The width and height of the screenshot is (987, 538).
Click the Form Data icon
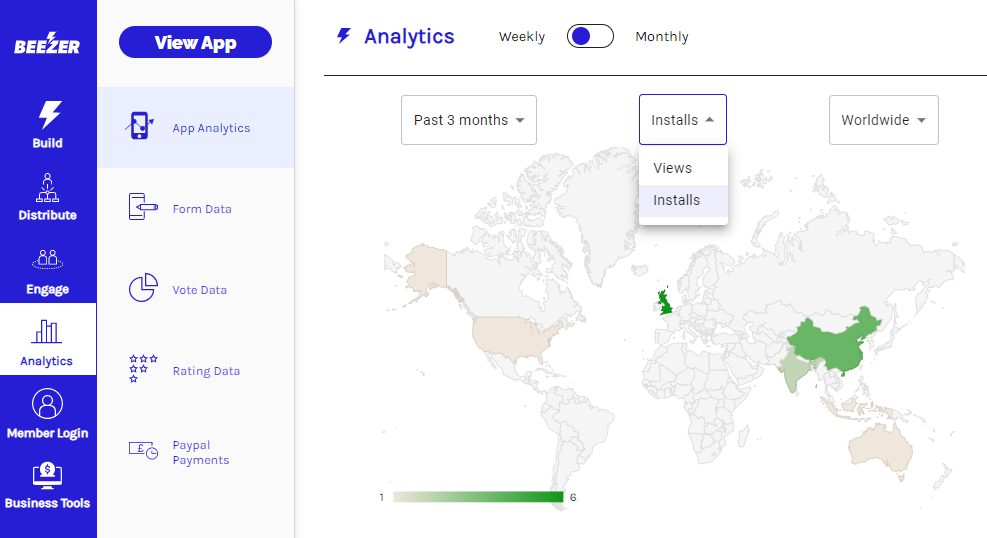click(x=143, y=208)
